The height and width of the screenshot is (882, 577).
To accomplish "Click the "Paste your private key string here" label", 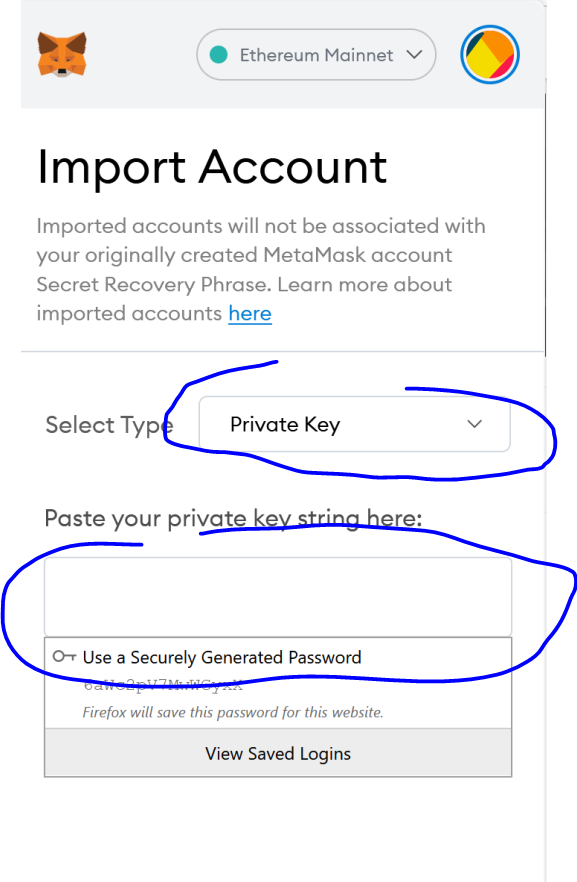I will point(233,519).
